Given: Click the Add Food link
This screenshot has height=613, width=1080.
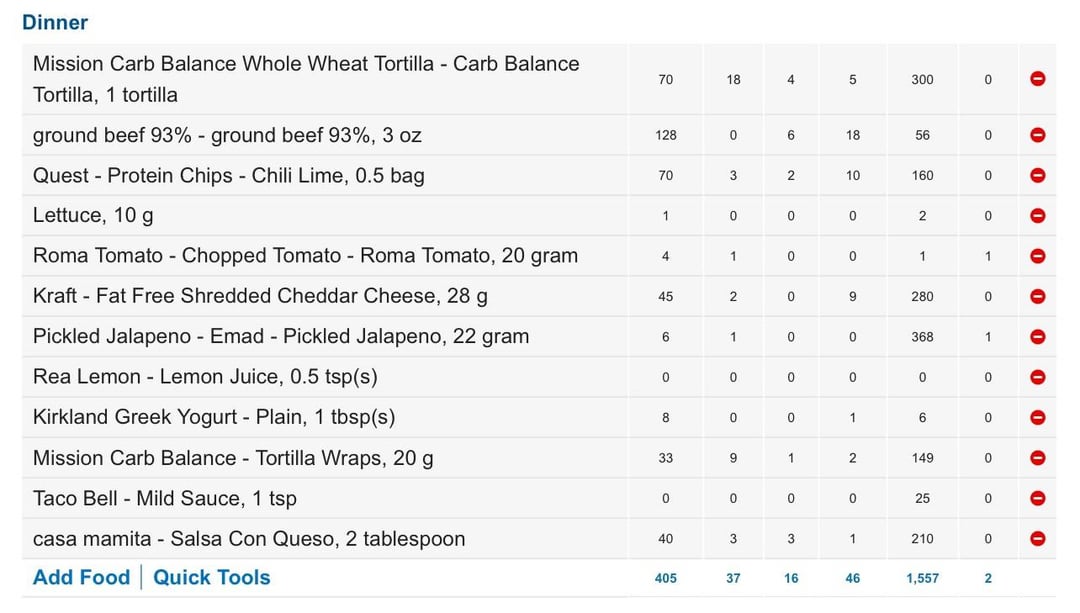Looking at the screenshot, I should pos(81,577).
